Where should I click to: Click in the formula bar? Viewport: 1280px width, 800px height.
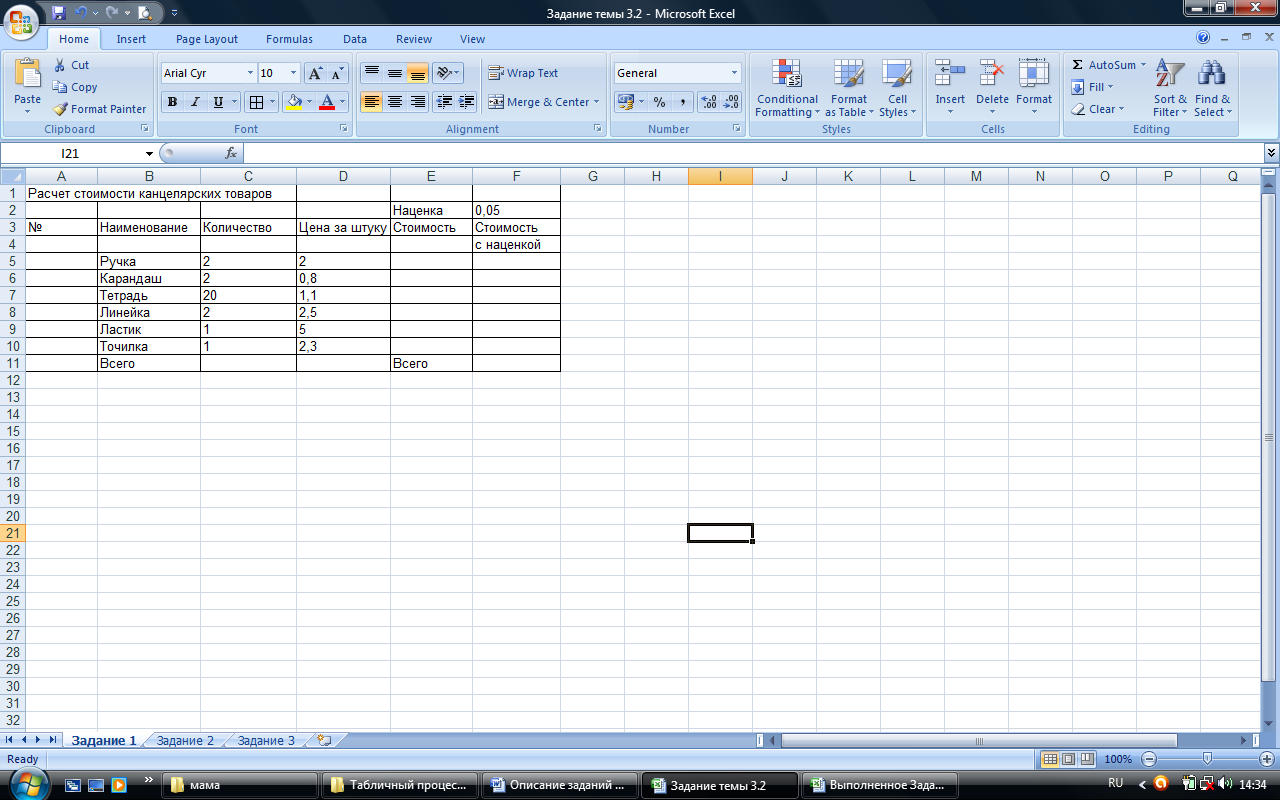752,153
